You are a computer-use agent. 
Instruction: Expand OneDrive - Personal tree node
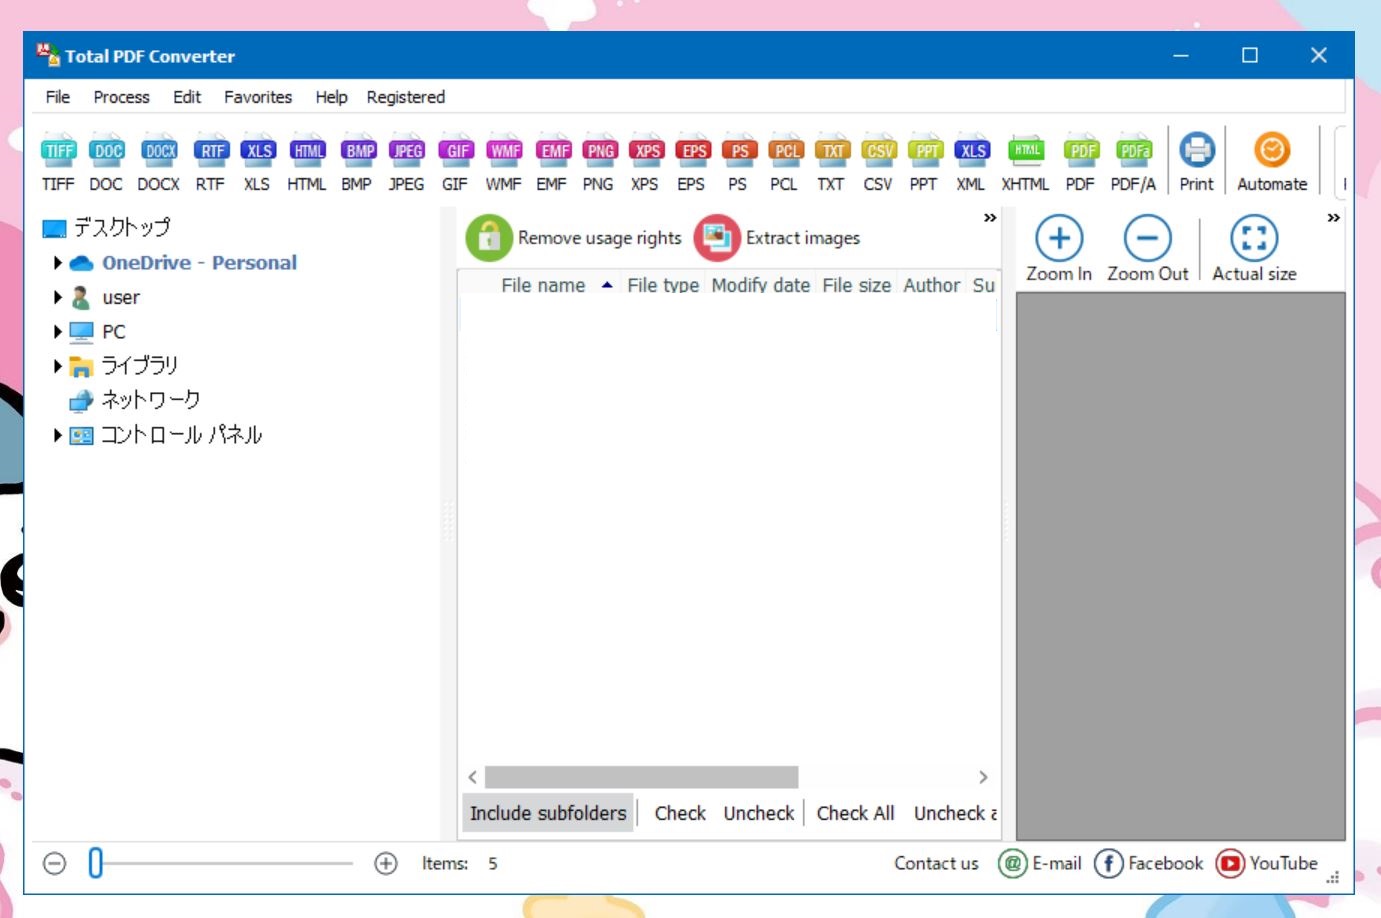pos(57,263)
